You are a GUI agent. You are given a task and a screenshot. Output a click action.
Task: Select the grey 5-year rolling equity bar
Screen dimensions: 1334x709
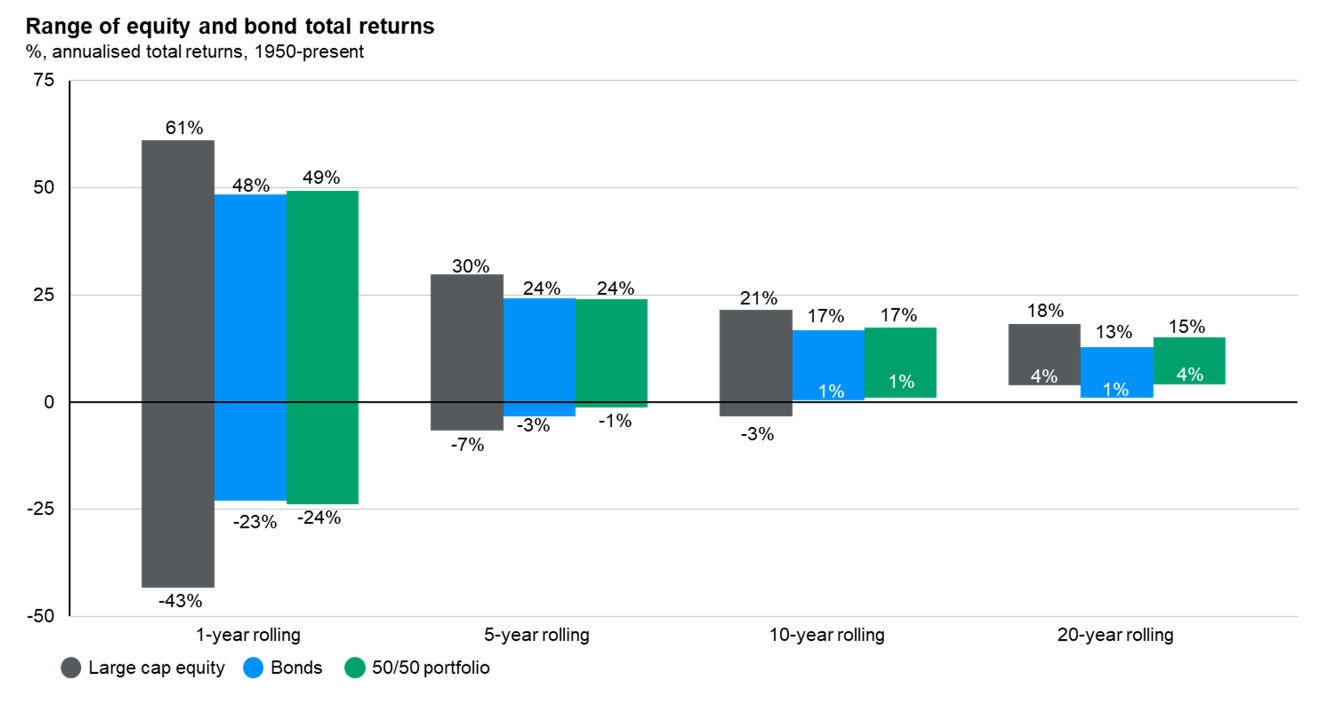(467, 352)
